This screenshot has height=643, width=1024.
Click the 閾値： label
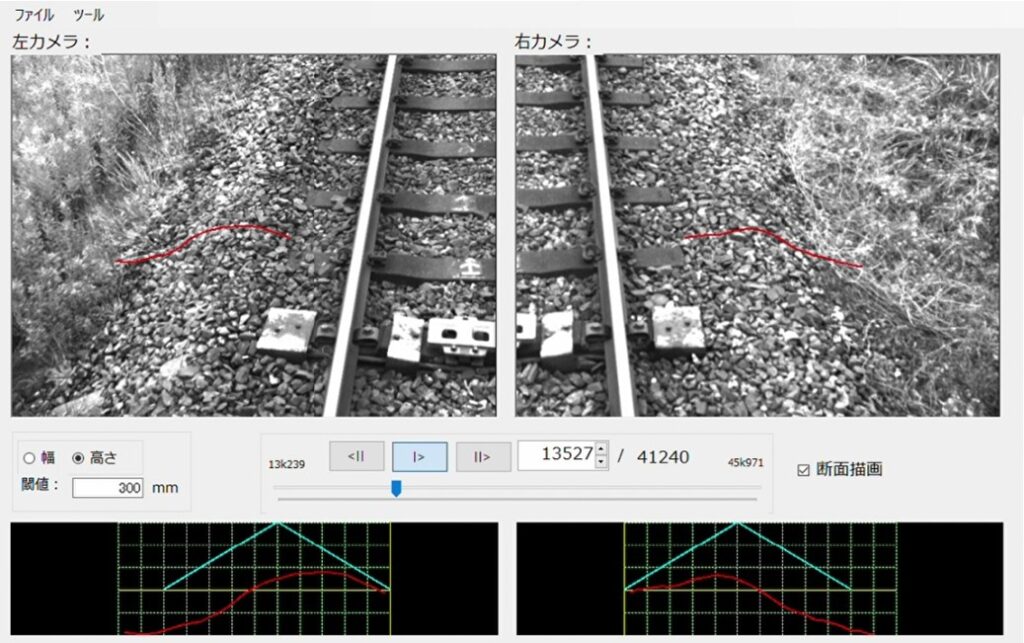[40, 485]
